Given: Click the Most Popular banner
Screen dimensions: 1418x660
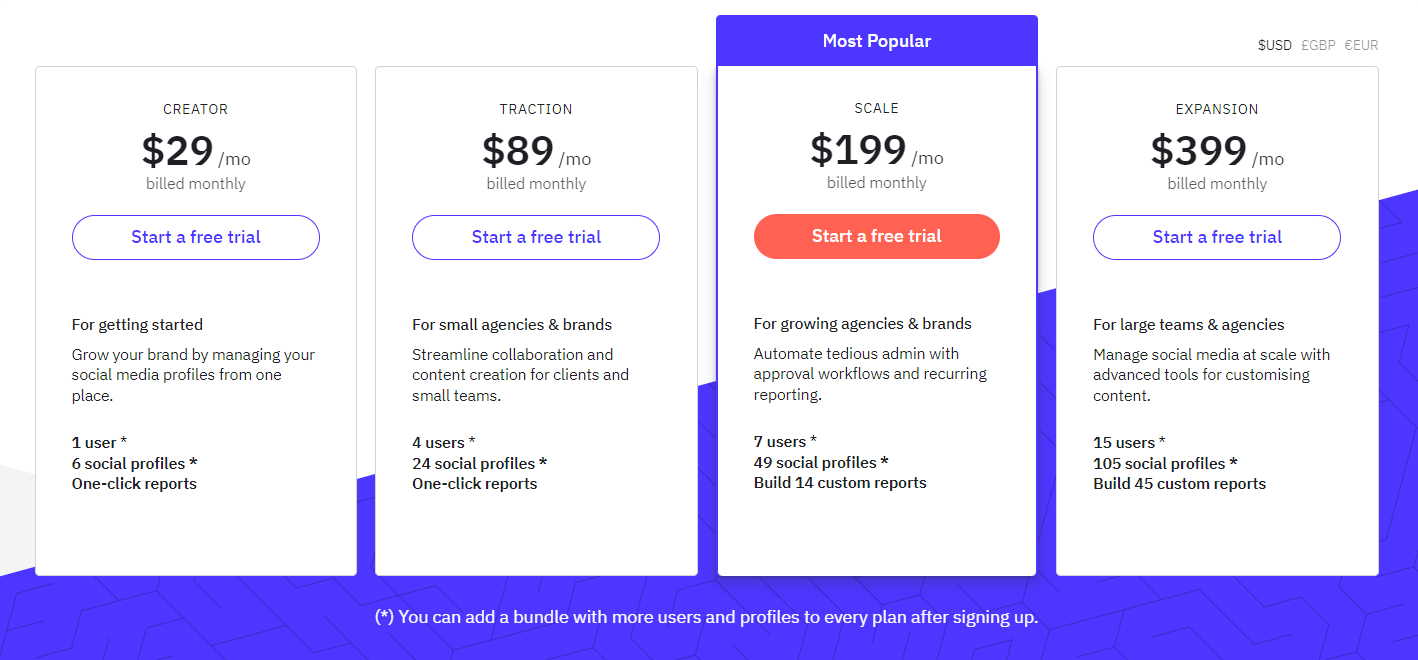Looking at the screenshot, I should tap(877, 41).
